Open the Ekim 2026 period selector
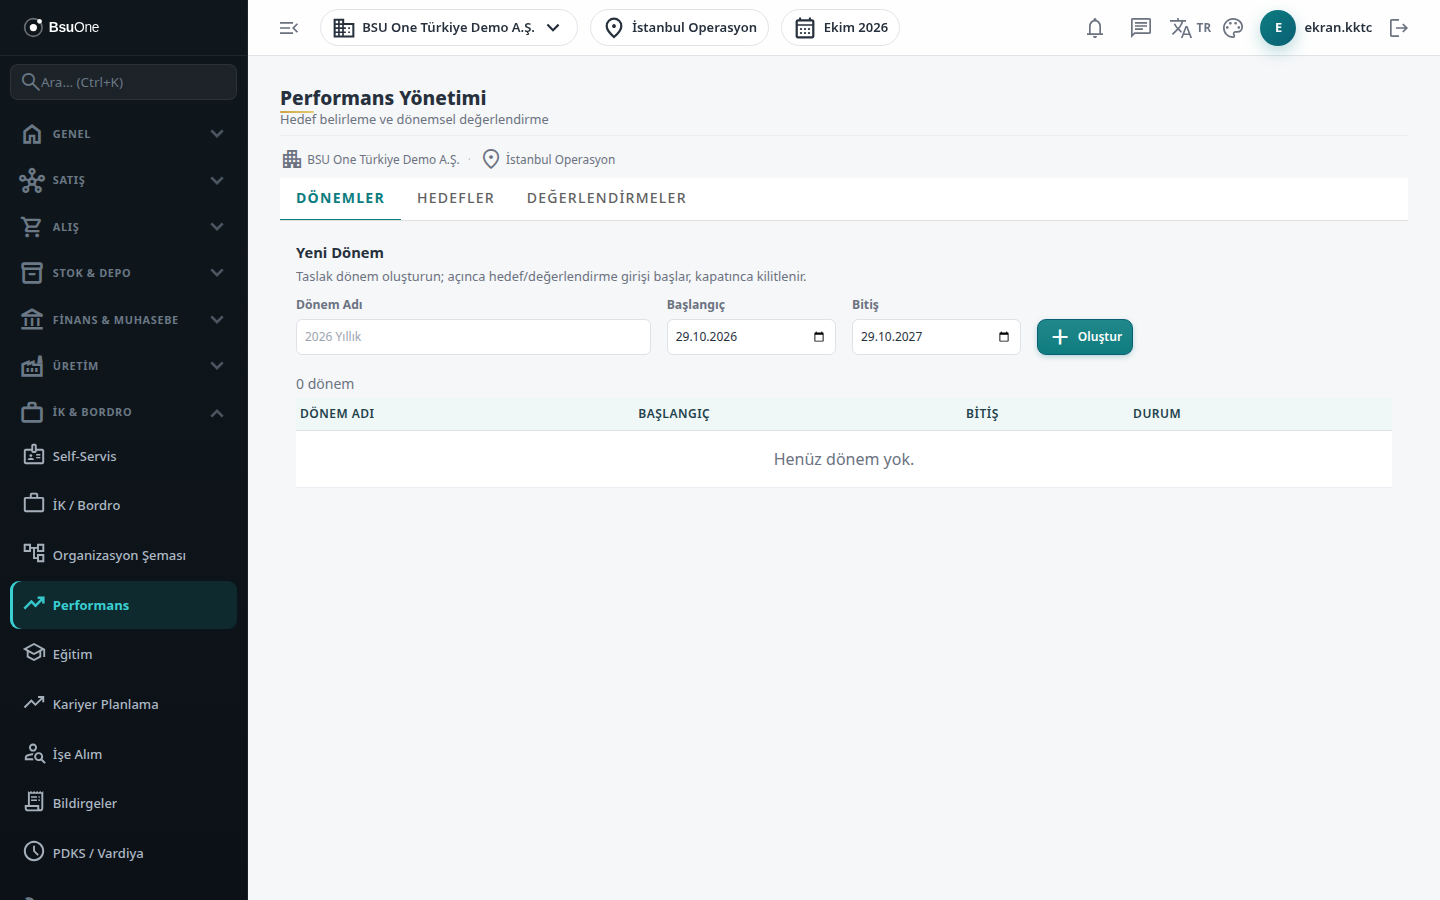Image resolution: width=1440 pixels, height=900 pixels. (841, 28)
